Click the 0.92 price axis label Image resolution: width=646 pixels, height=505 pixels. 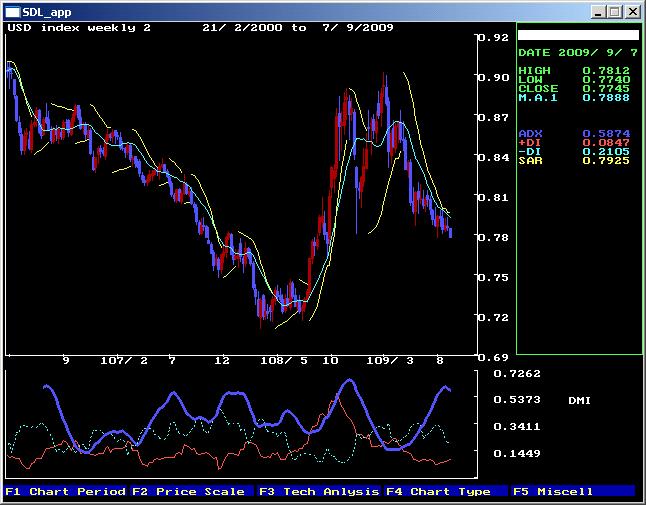[x=493, y=37]
